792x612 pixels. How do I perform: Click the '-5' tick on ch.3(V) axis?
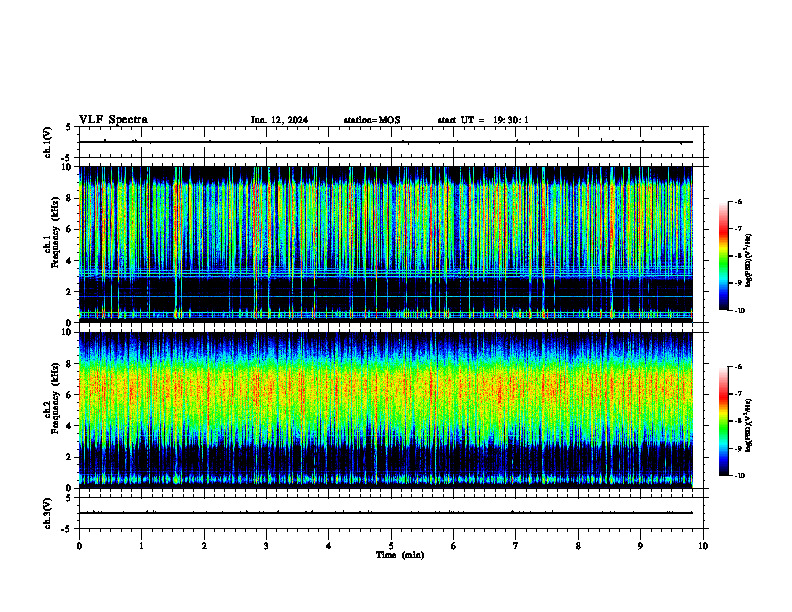click(x=67, y=529)
